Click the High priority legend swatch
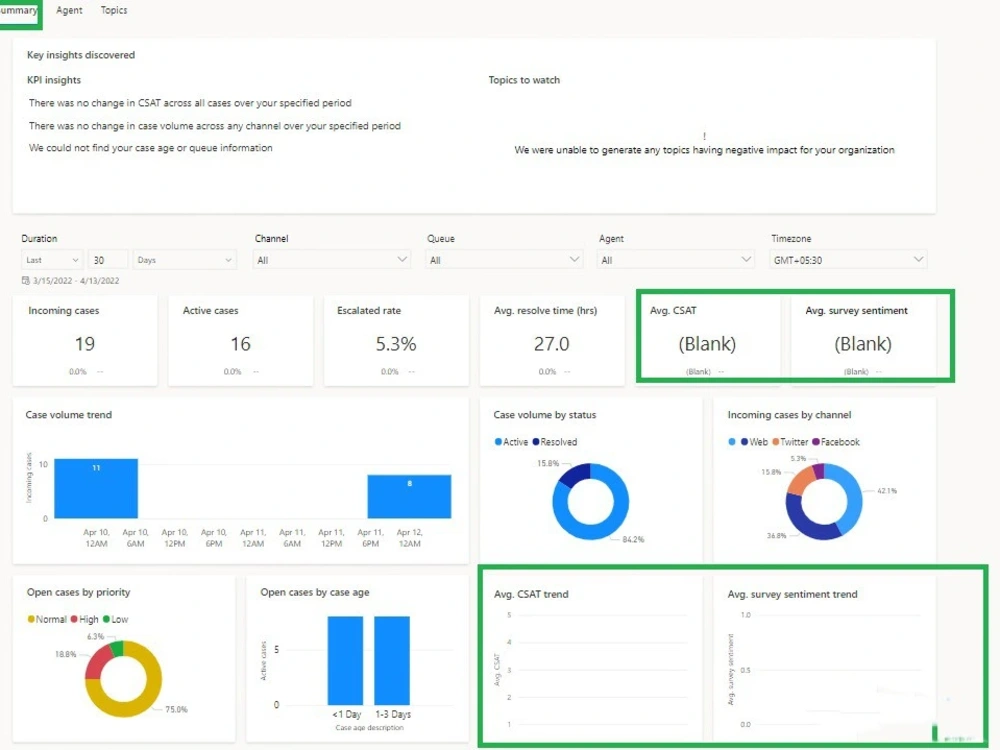The height and width of the screenshot is (750, 1000). pyautogui.click(x=74, y=619)
